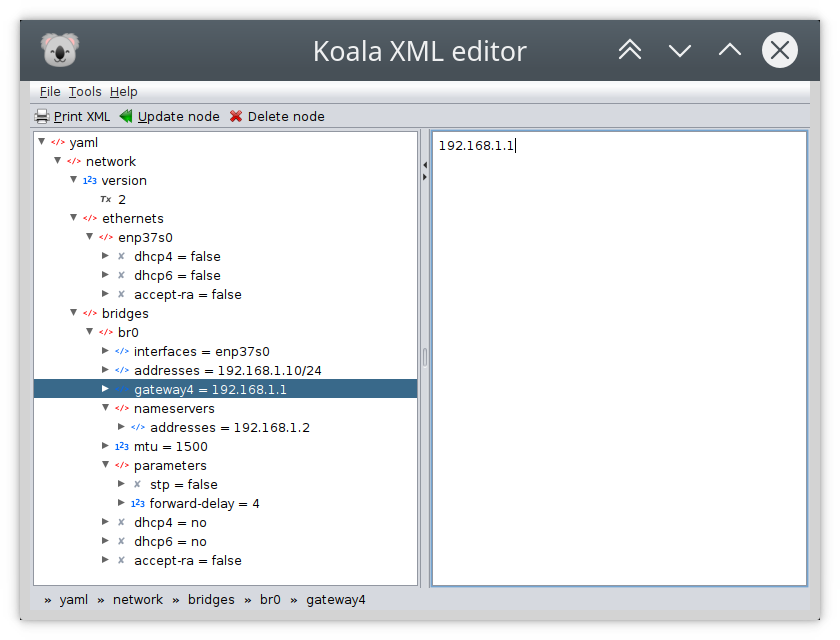
Task: Click the Update node button
Action: coord(169,116)
